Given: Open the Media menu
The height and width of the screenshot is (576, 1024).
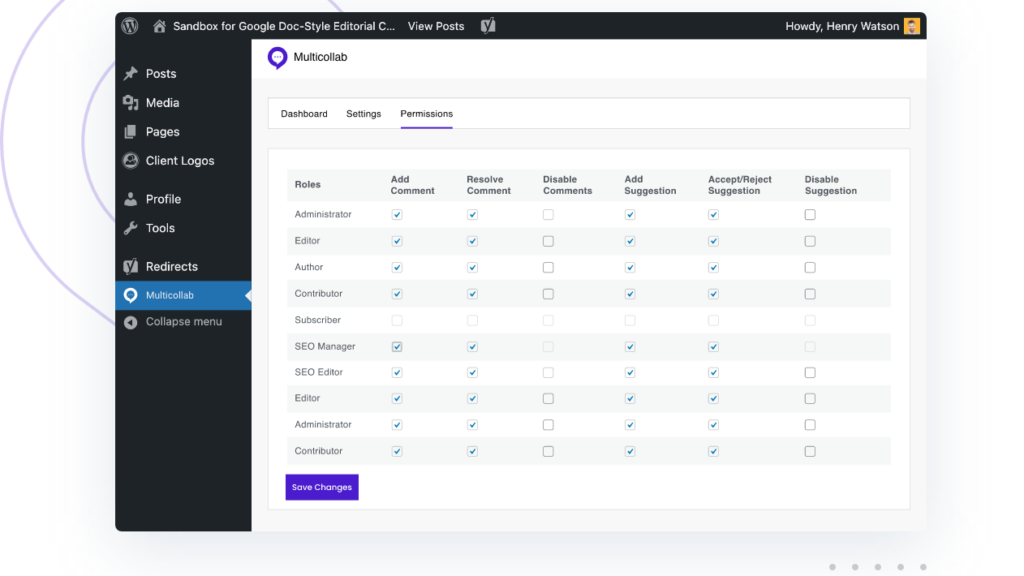Looking at the screenshot, I should click(163, 103).
